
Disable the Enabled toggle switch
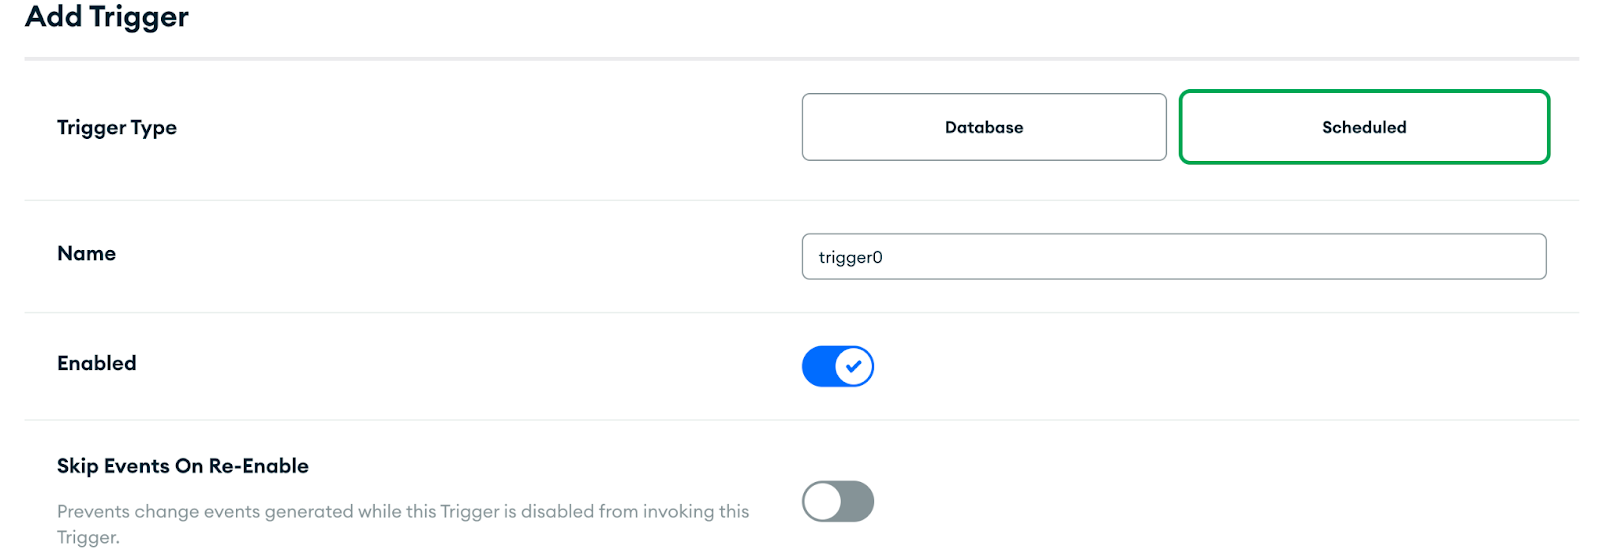tap(838, 366)
